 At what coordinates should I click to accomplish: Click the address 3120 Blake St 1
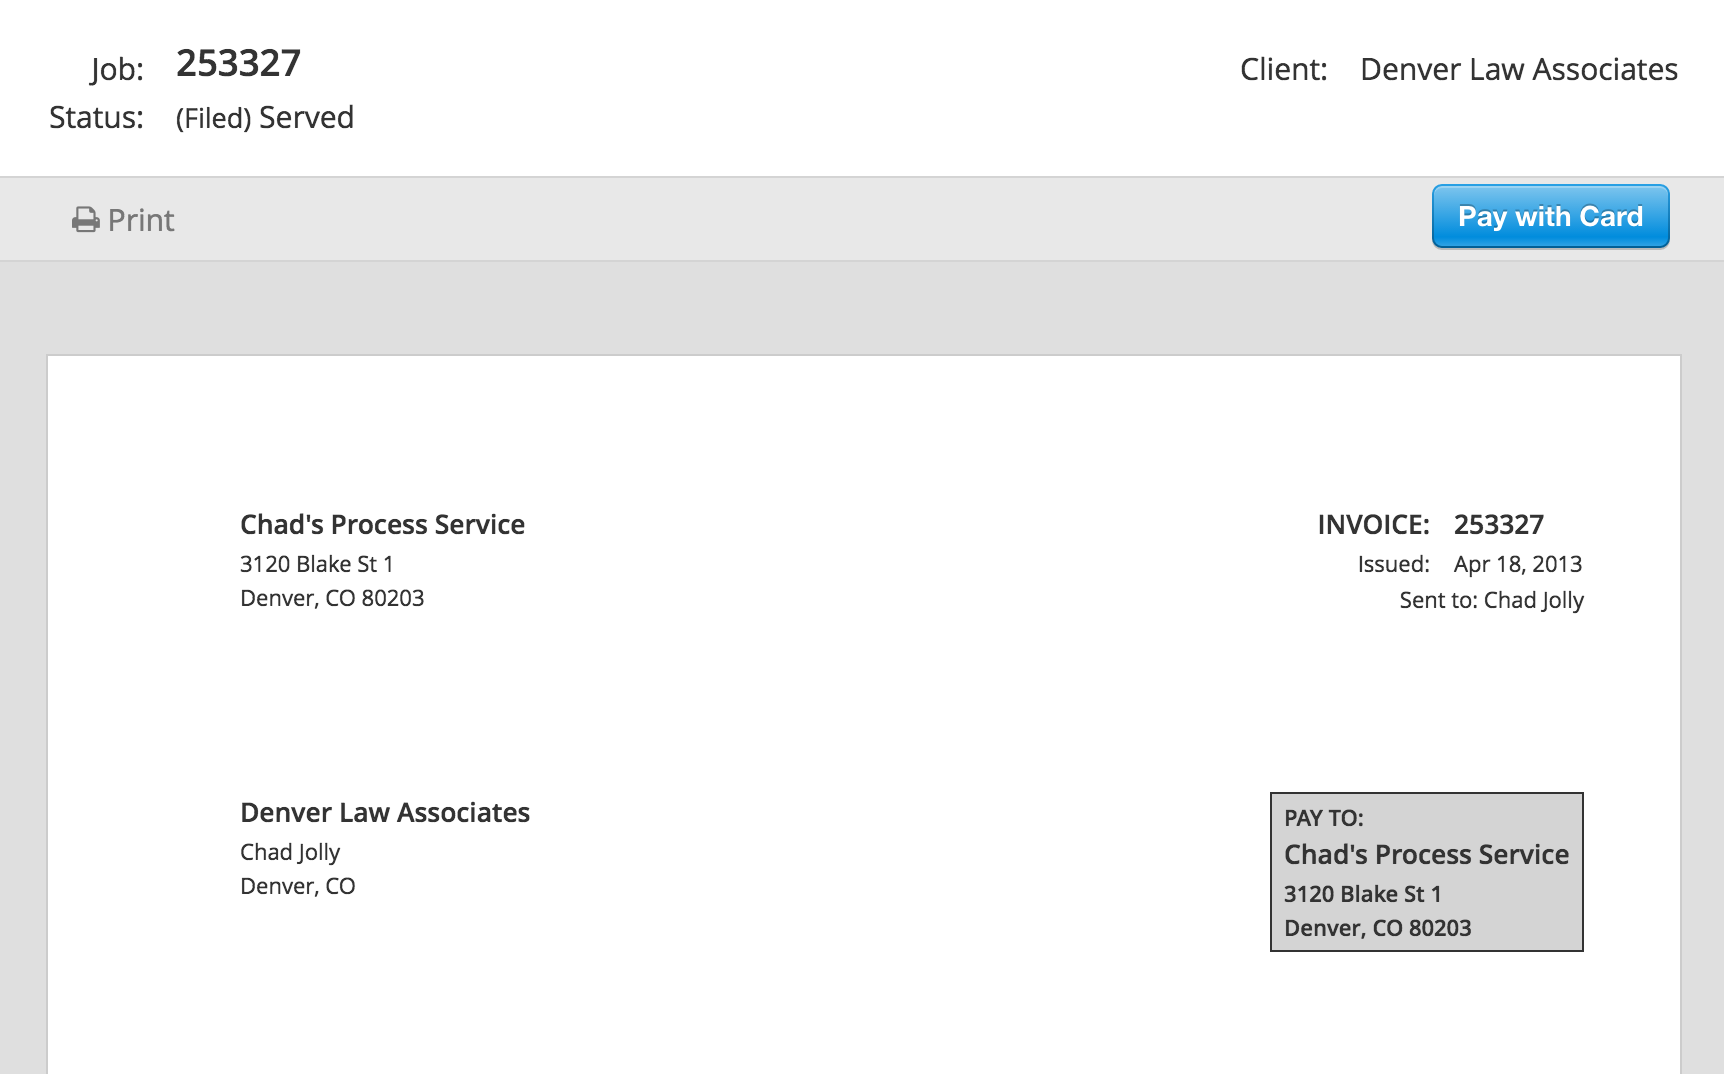point(316,563)
